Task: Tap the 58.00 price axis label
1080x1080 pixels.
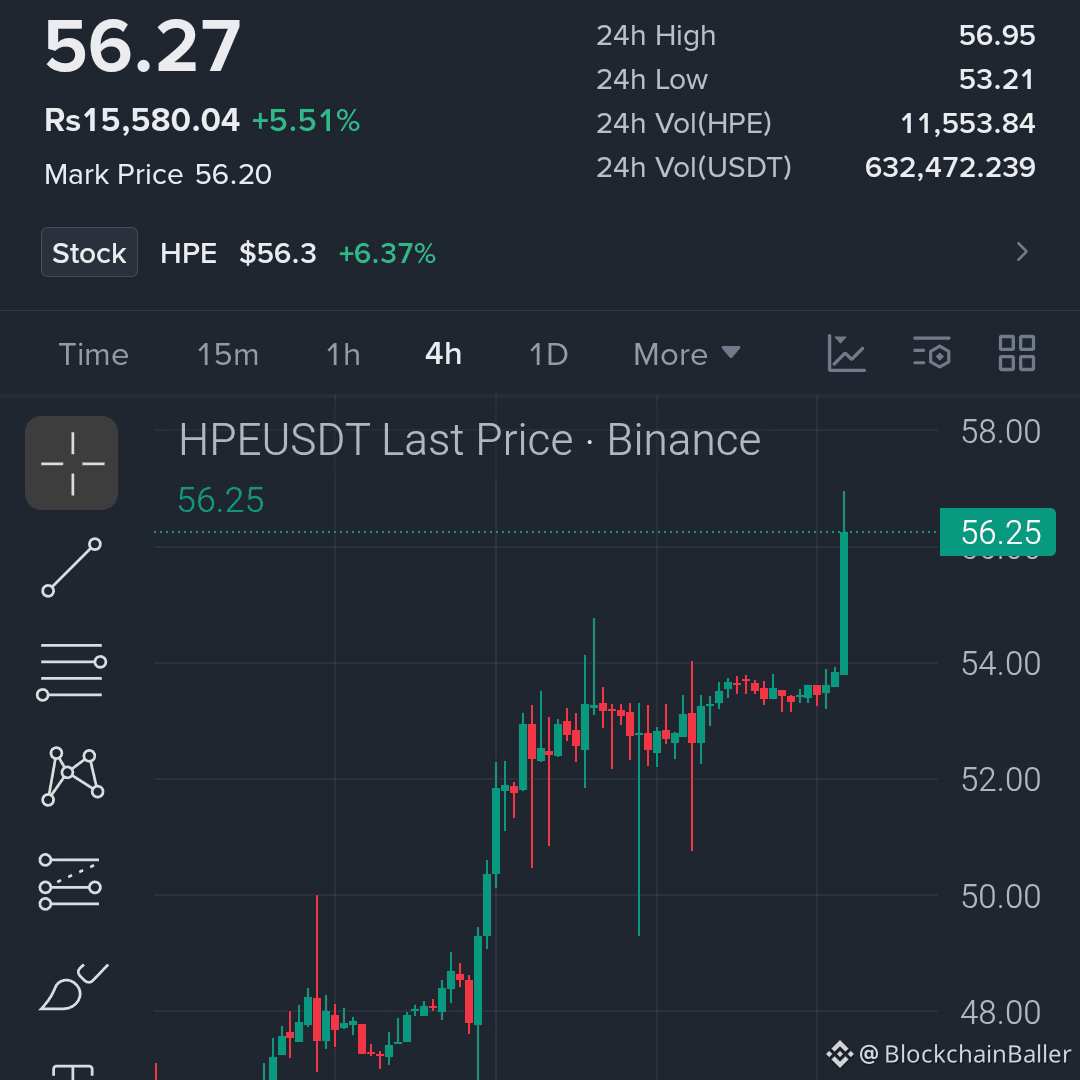Action: pyautogui.click(x=1000, y=432)
